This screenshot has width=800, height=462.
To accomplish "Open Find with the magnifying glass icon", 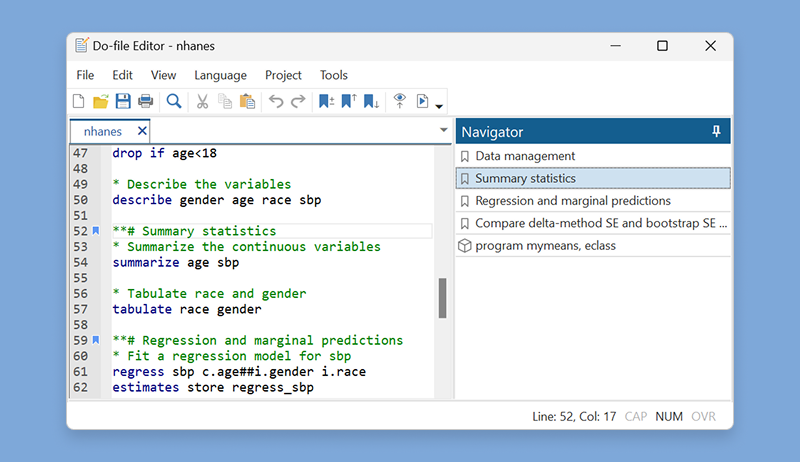I will pos(174,101).
